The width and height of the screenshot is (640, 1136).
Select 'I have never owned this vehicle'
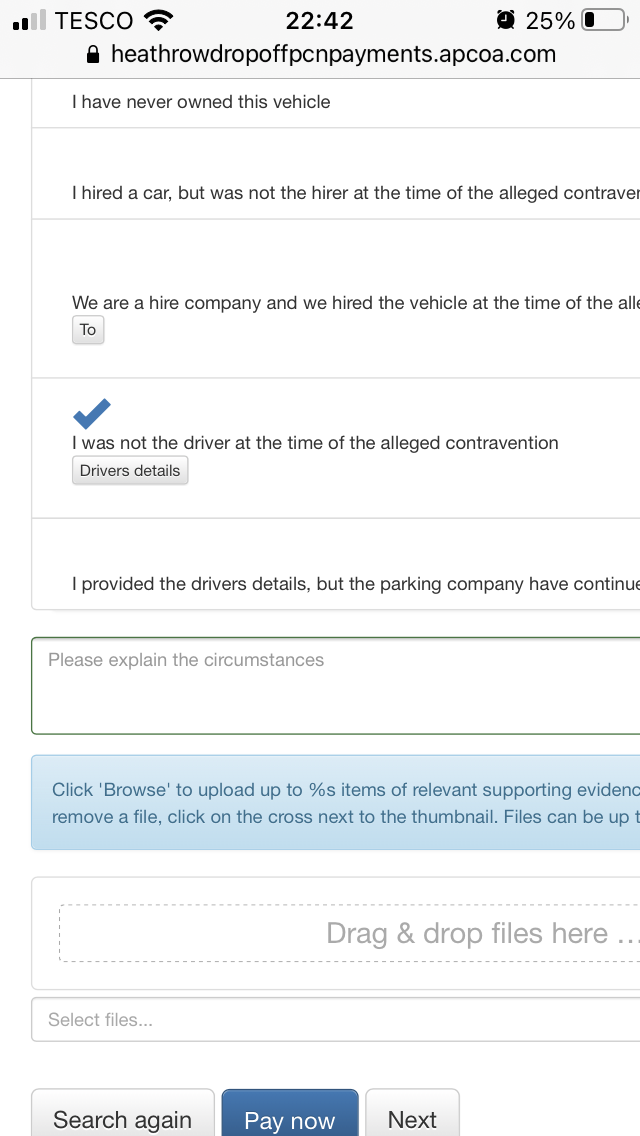[x=201, y=102]
